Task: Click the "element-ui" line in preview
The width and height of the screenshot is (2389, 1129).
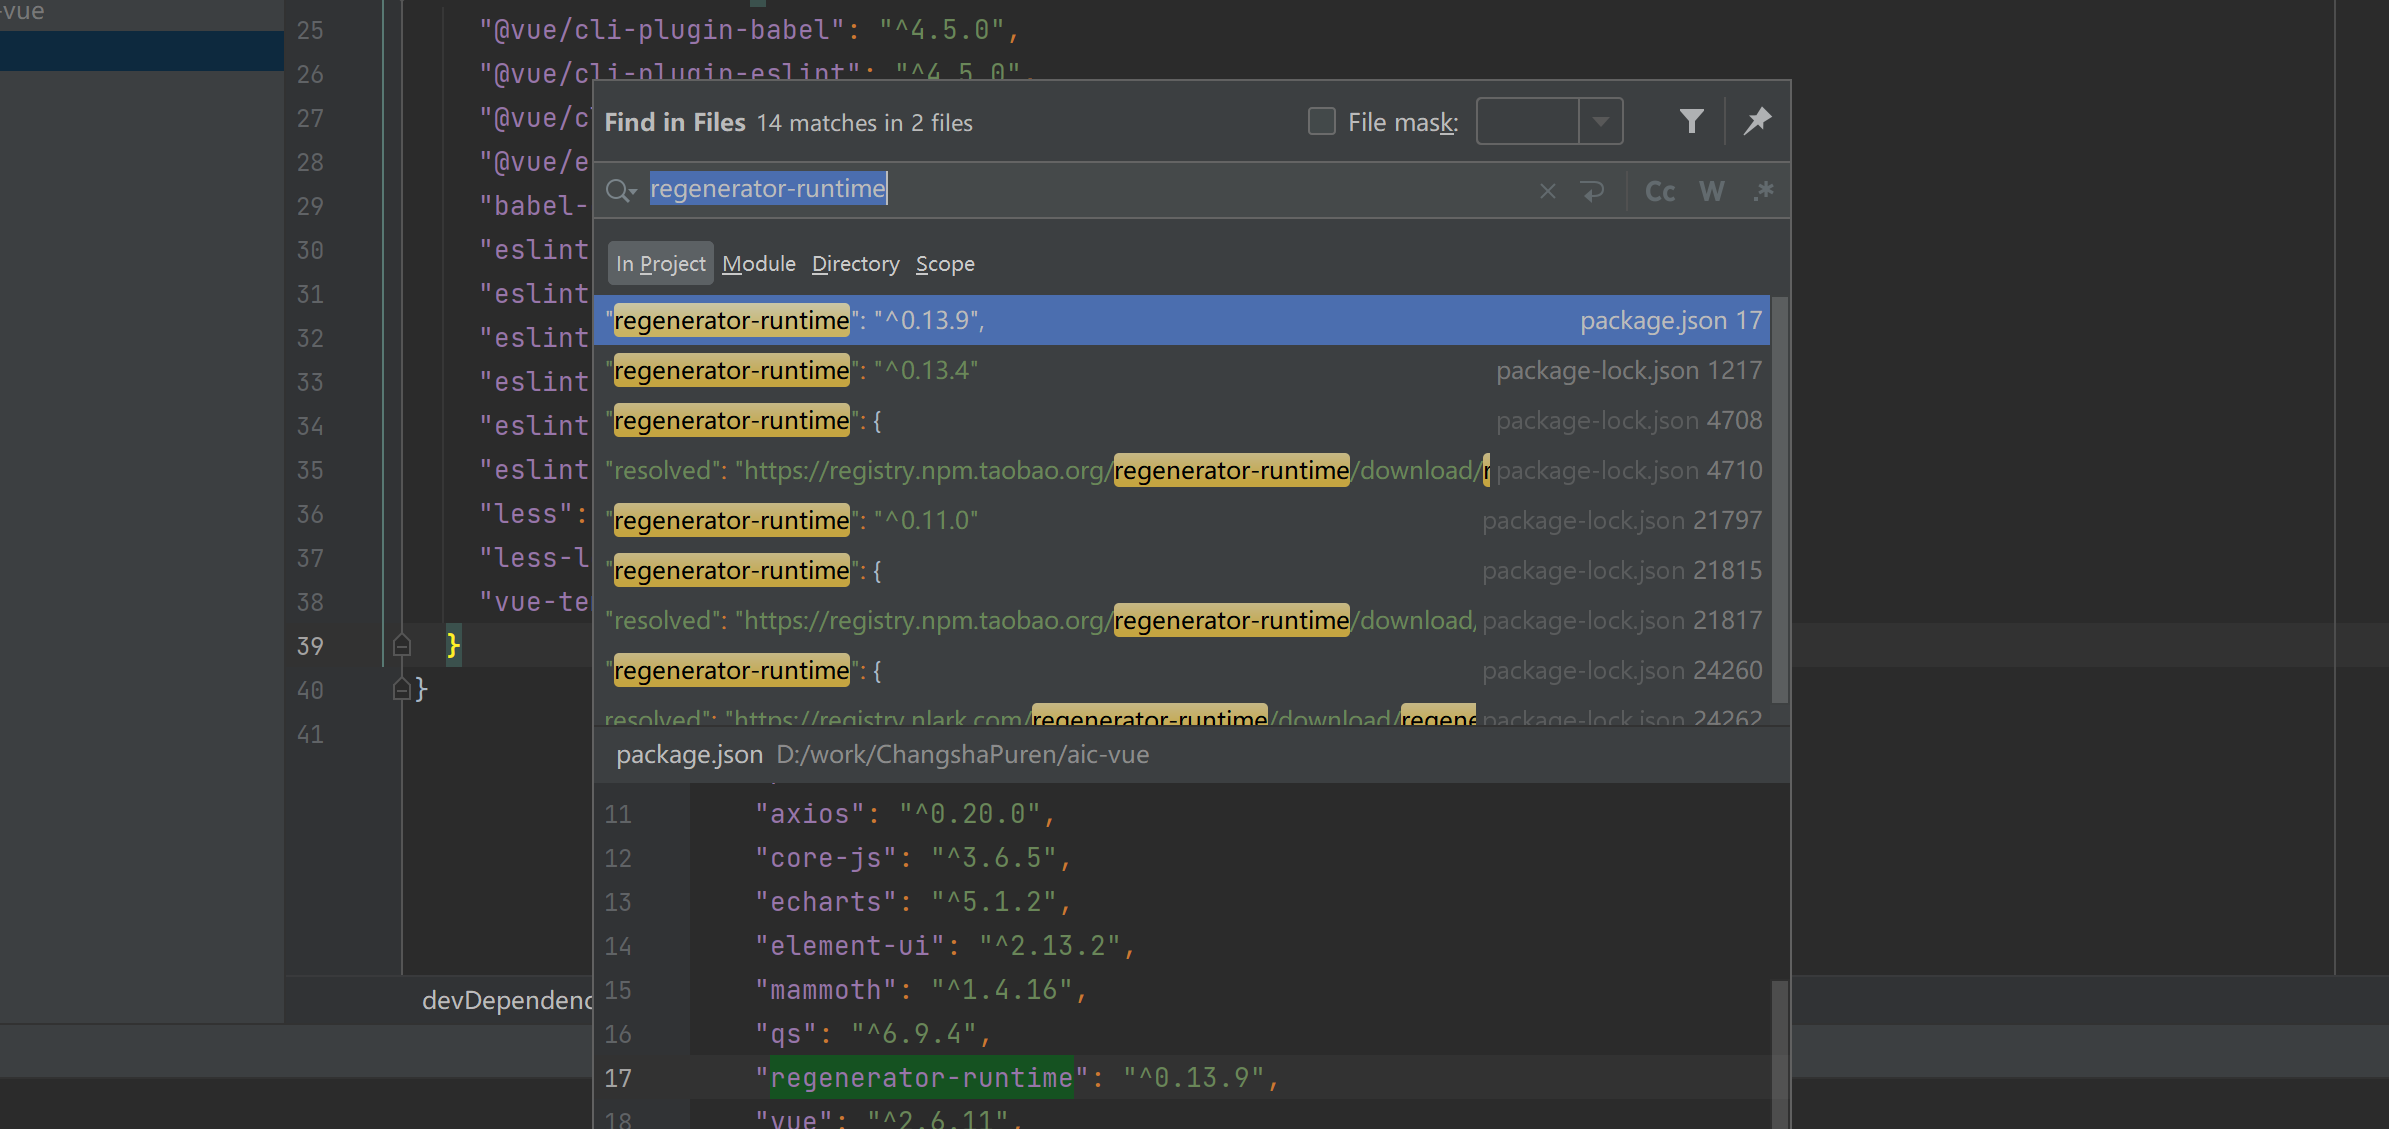Action: point(945,946)
